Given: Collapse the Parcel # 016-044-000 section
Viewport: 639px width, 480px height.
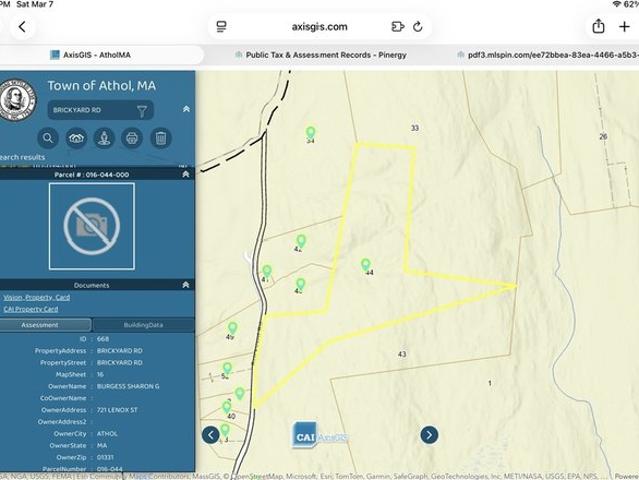Looking at the screenshot, I should (x=185, y=174).
